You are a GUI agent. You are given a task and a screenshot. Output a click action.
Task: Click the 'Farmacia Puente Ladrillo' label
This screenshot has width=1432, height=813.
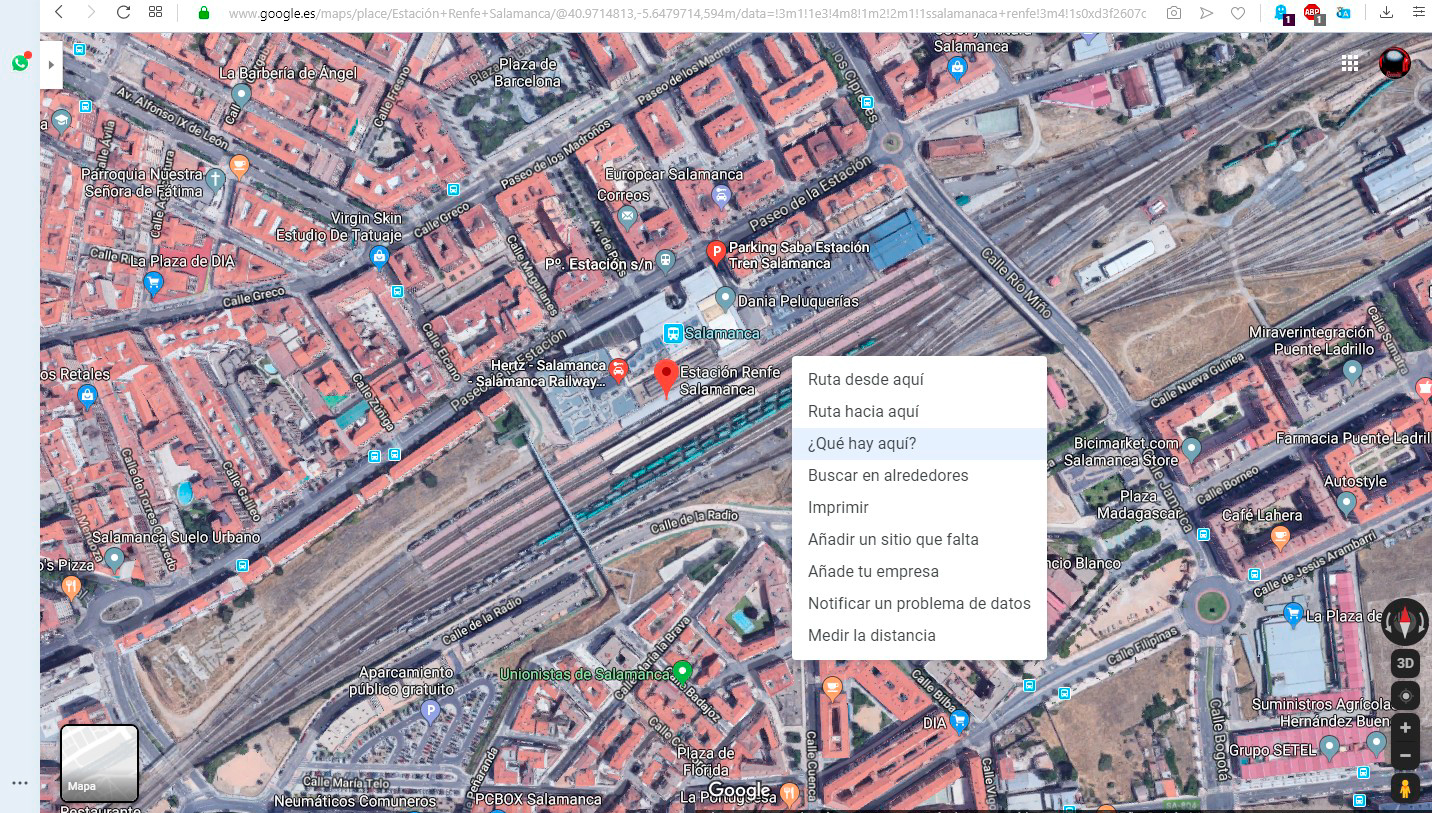(1354, 439)
